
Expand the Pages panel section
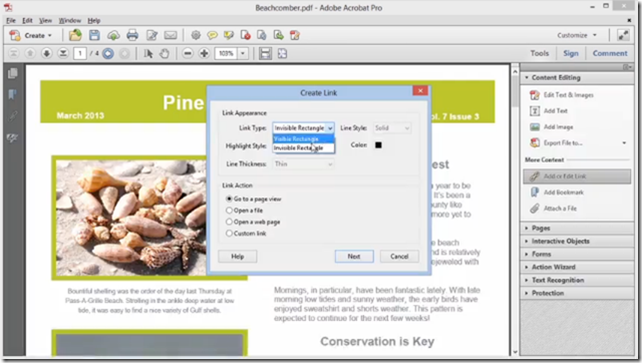click(x=577, y=228)
